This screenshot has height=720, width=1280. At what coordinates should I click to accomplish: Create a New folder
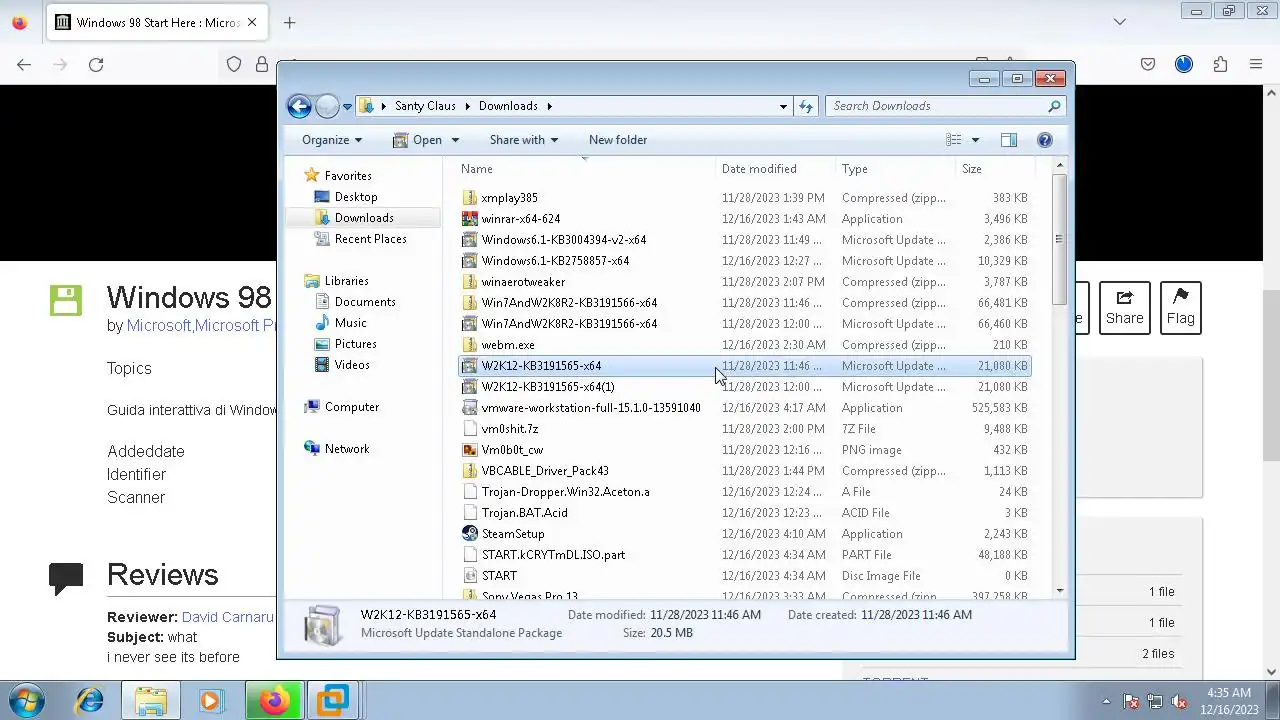pyautogui.click(x=618, y=140)
